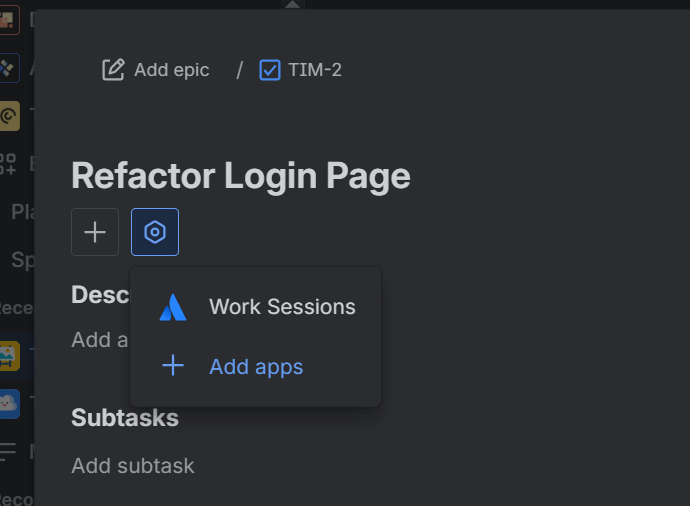Click the Add subtask field
The width and height of the screenshot is (690, 506).
(x=133, y=466)
